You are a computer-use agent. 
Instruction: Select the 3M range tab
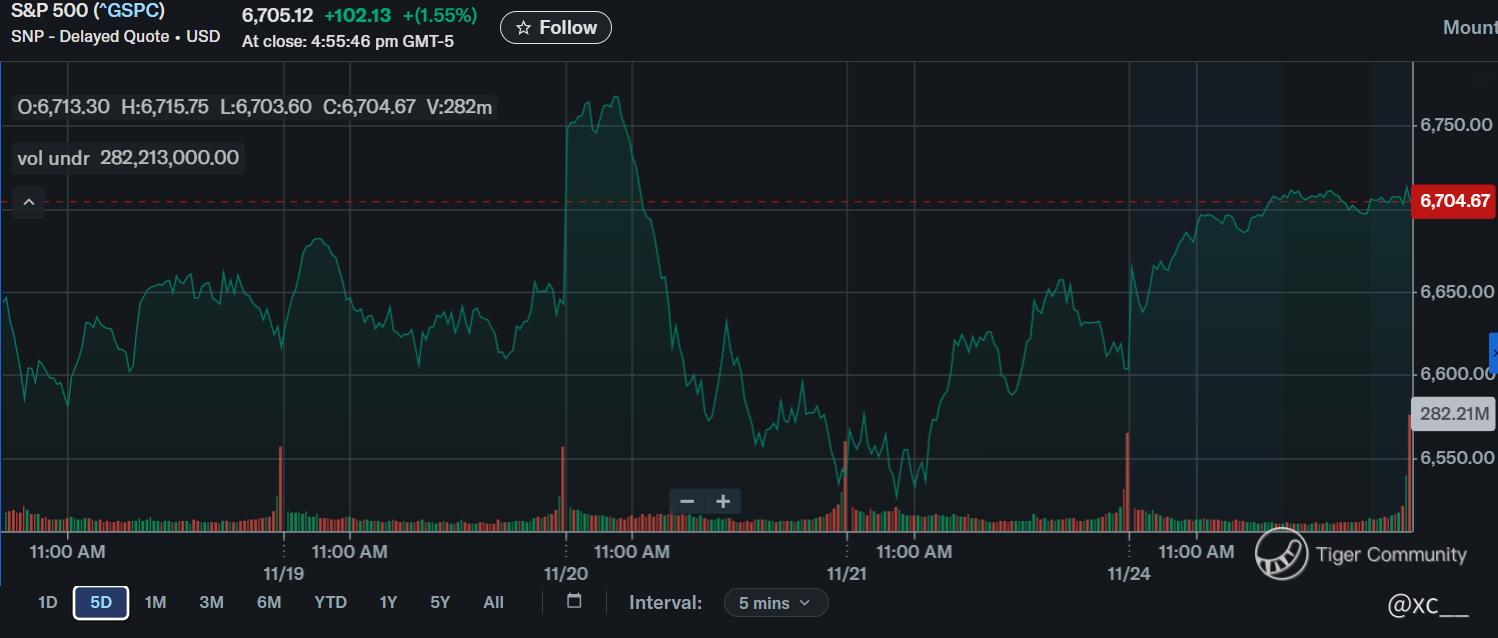point(211,603)
